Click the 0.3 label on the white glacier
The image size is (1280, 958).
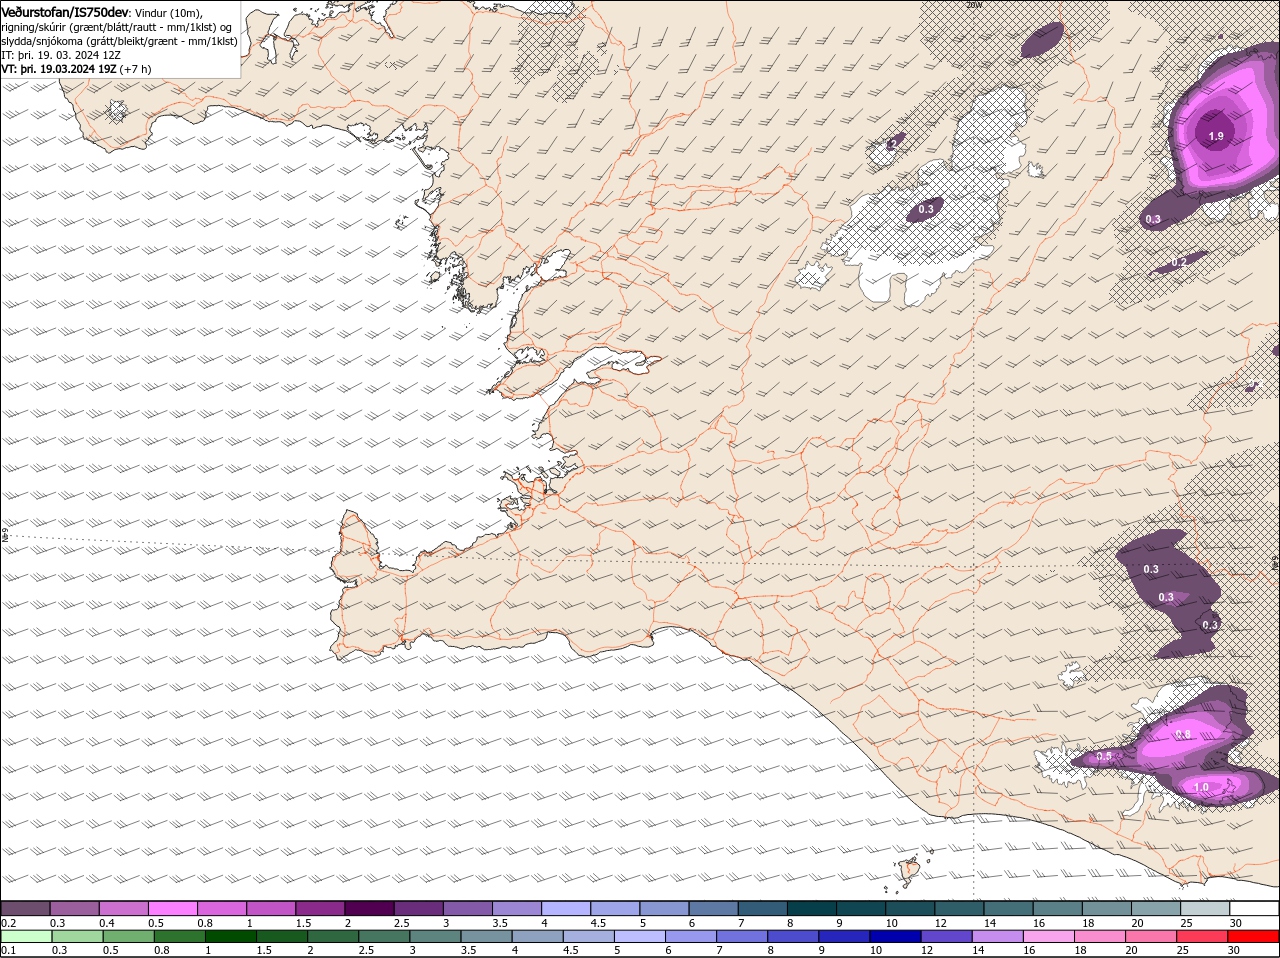pos(926,209)
